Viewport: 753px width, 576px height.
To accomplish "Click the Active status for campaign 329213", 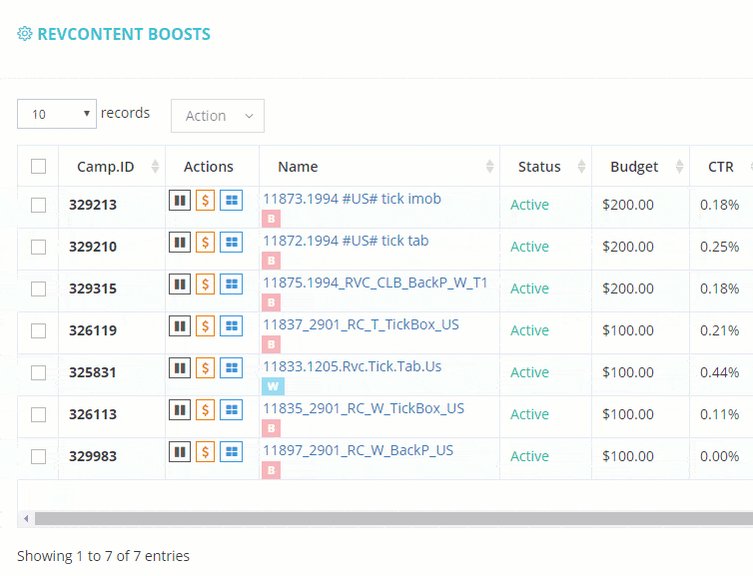I will (530, 205).
